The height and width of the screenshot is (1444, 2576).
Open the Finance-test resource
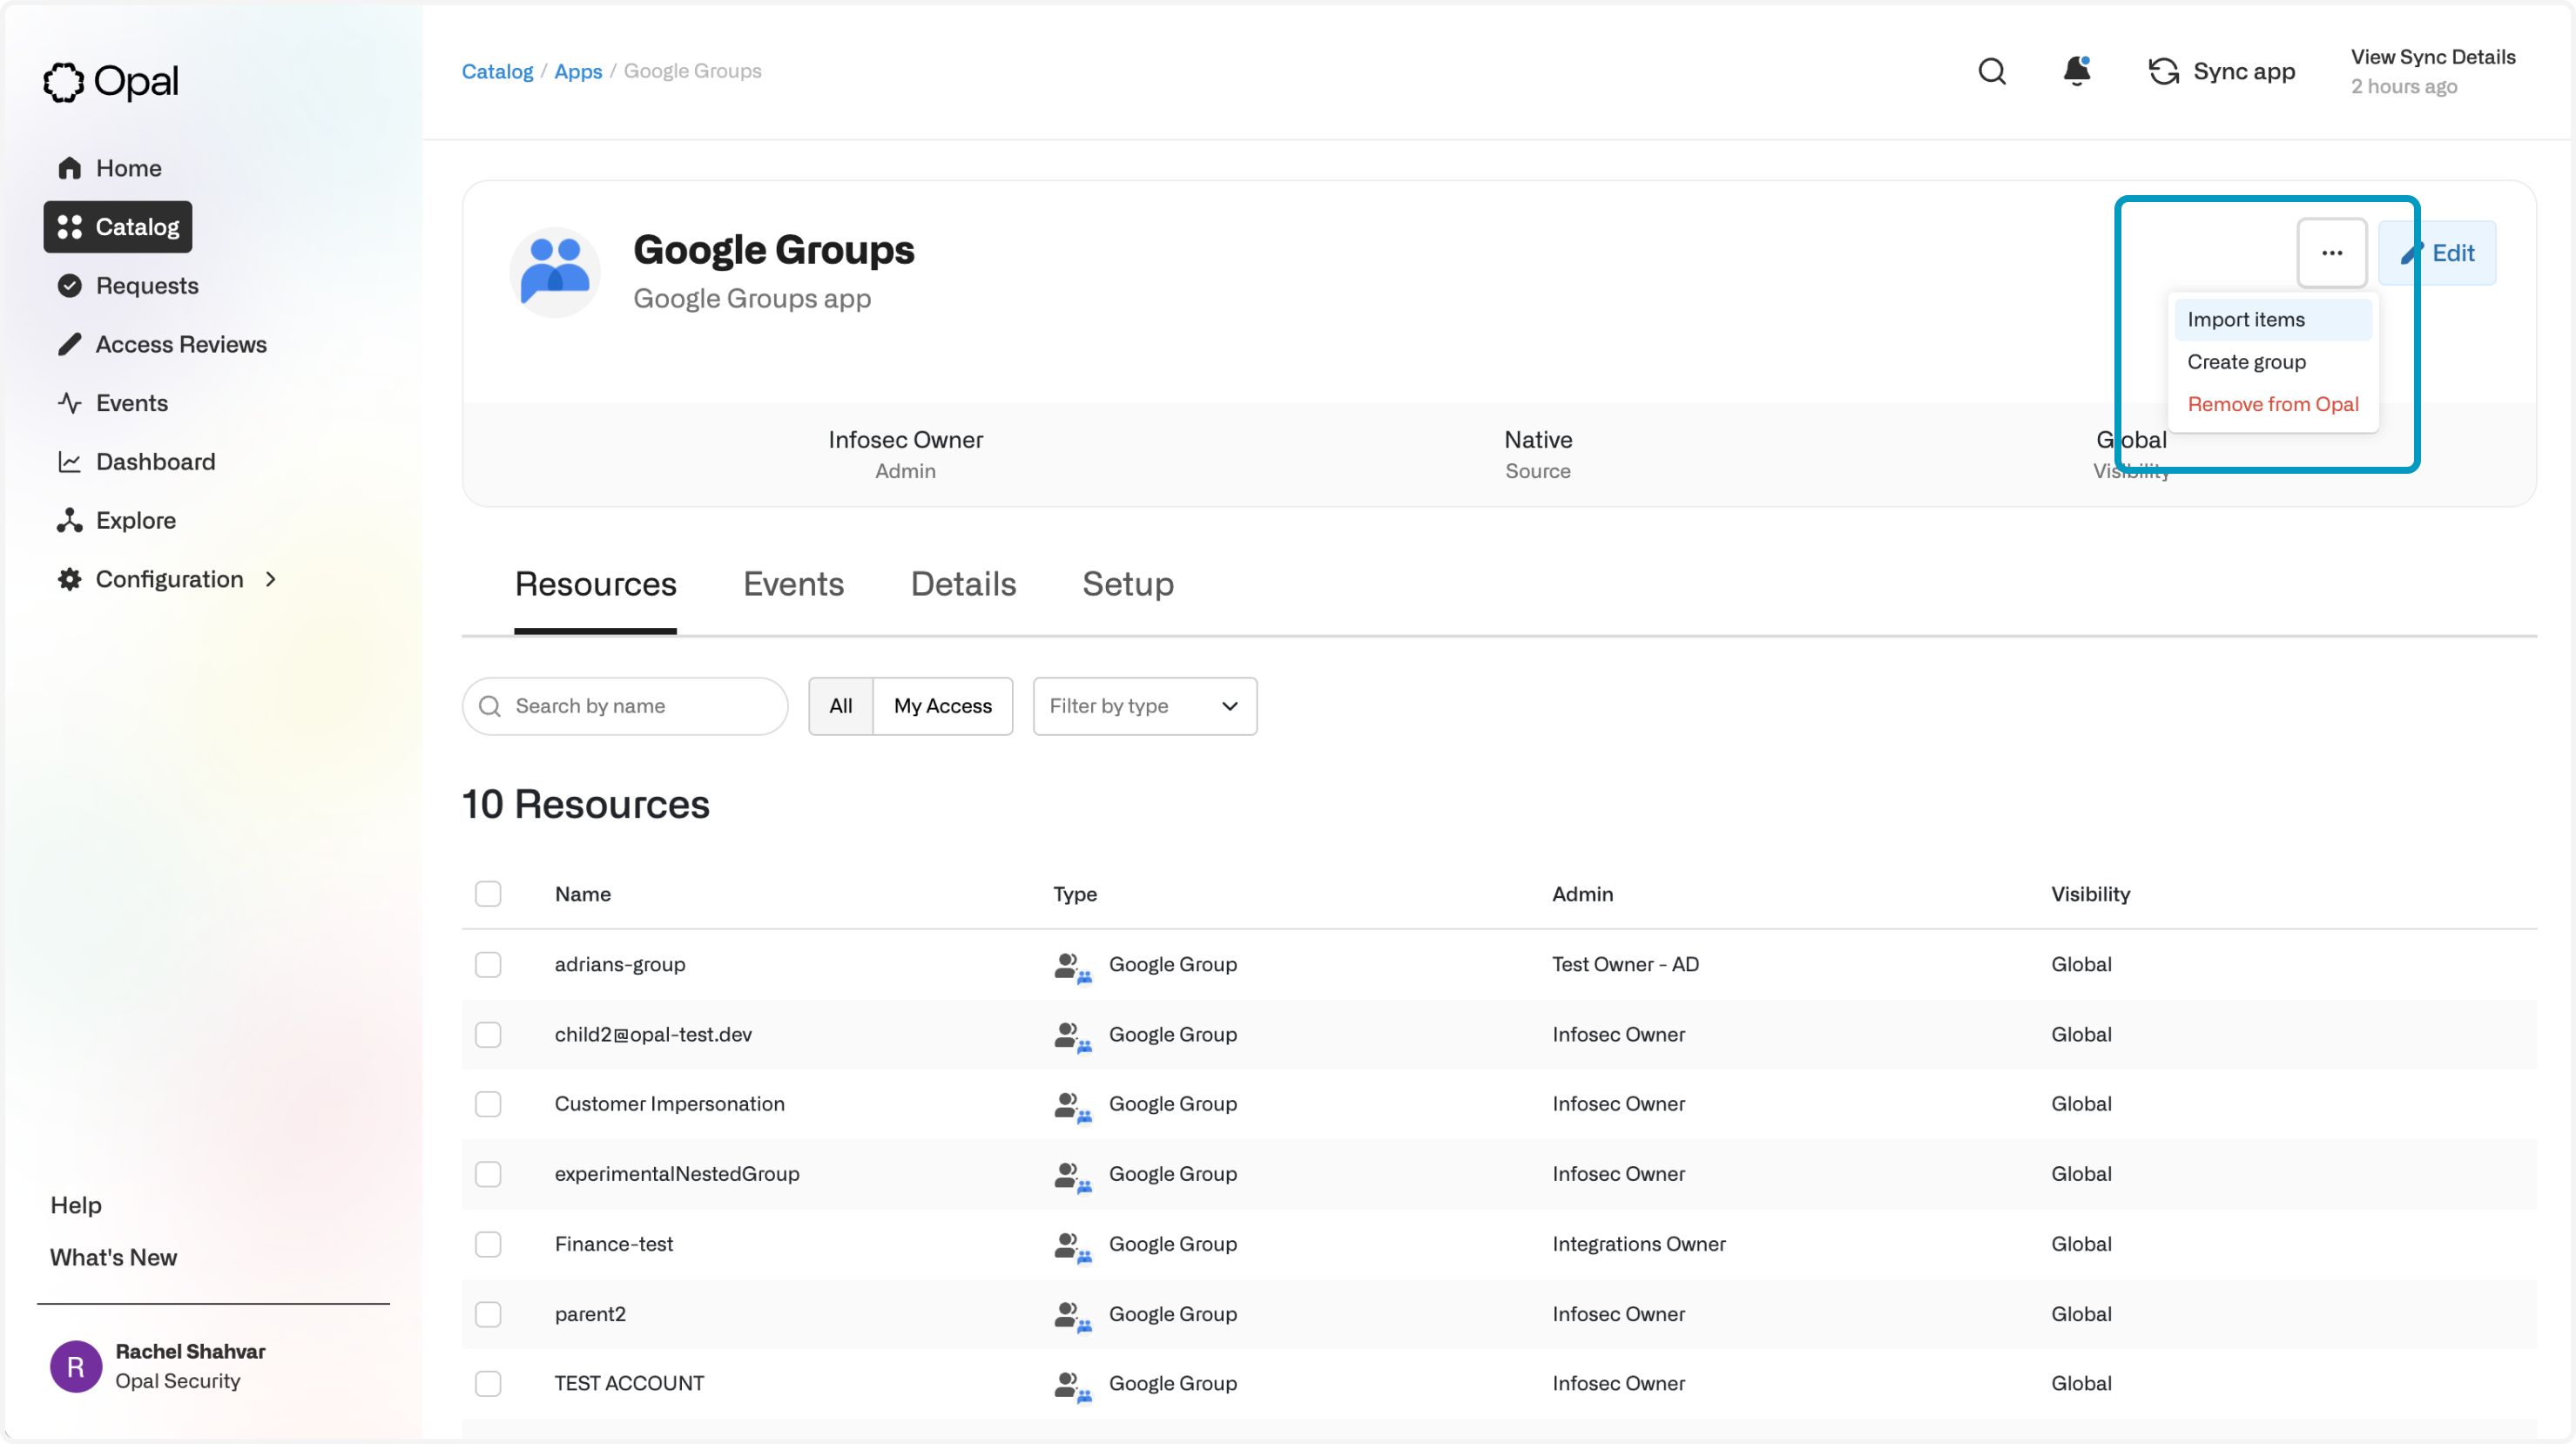[614, 1245]
